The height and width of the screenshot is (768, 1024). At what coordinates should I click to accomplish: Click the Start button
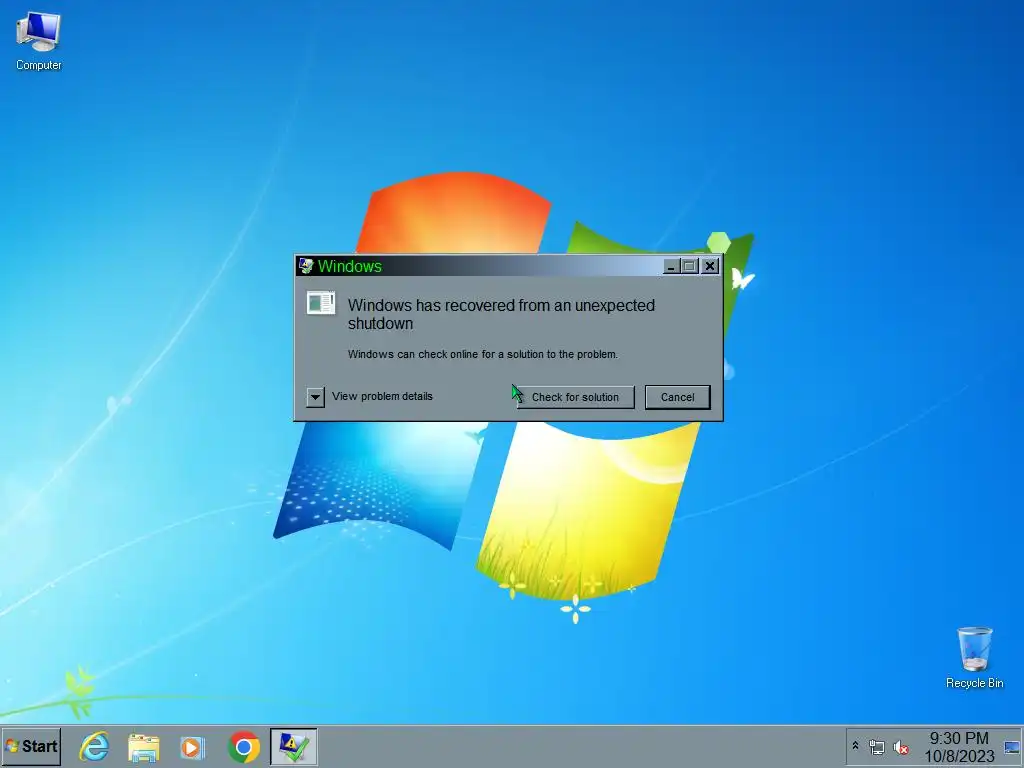(x=31, y=746)
